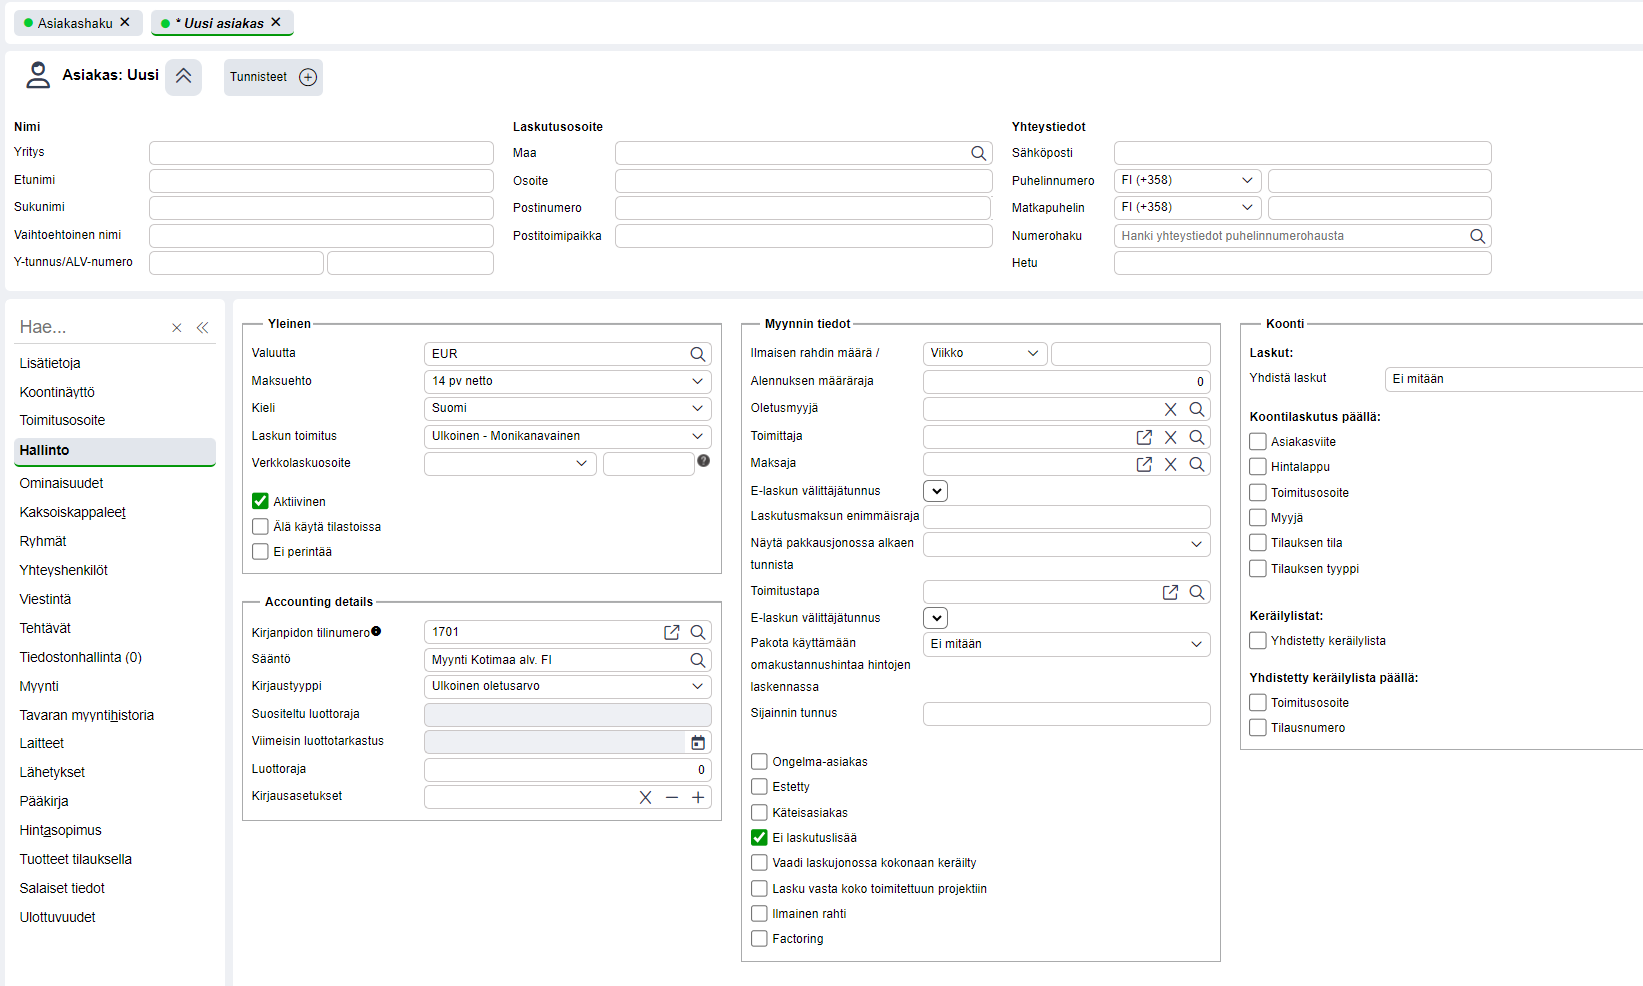Close the Uusi asiakas tab

click(276, 22)
